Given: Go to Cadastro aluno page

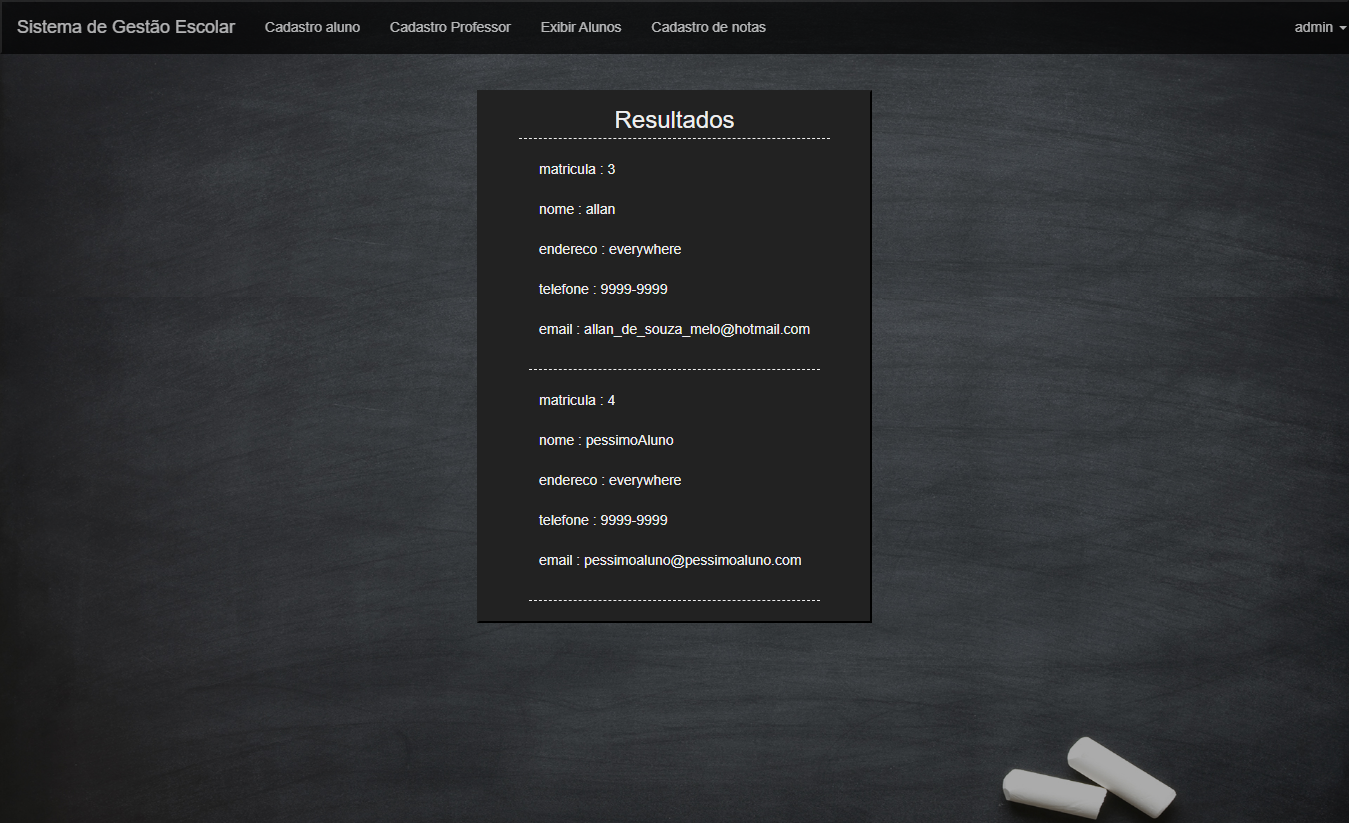Looking at the screenshot, I should coord(312,27).
